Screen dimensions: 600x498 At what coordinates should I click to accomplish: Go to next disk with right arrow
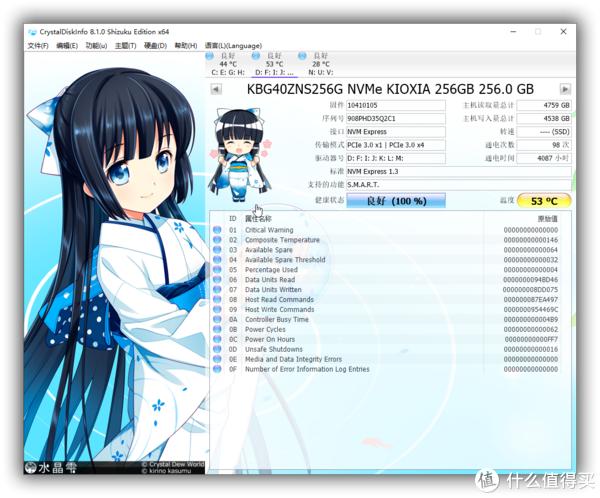[565, 89]
